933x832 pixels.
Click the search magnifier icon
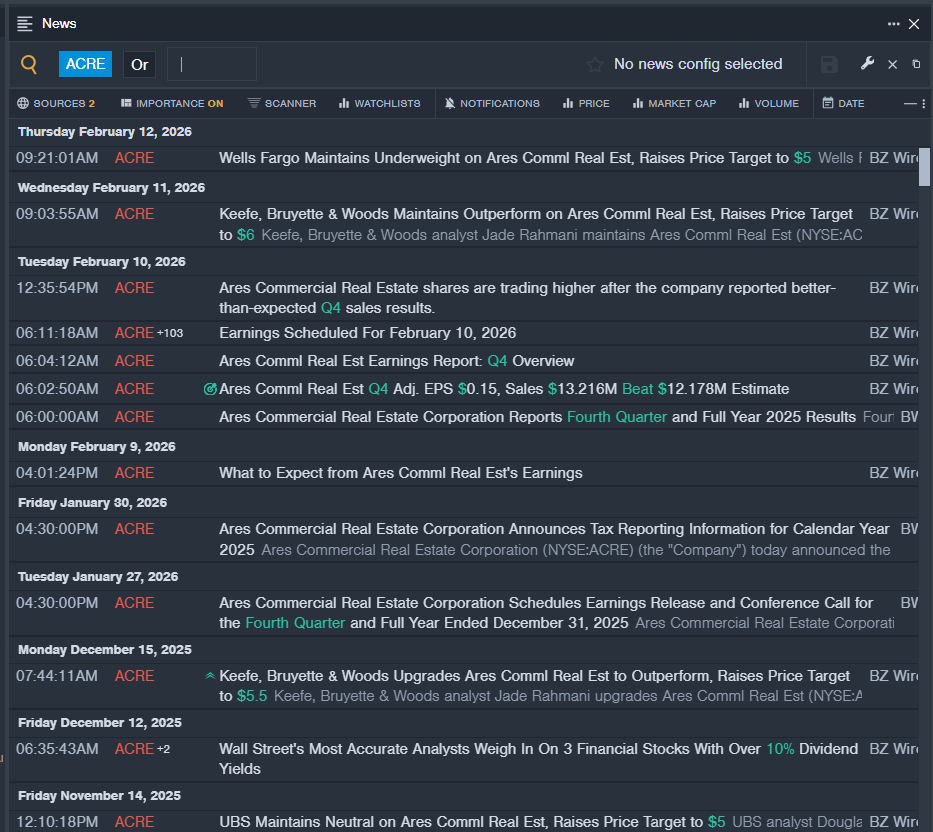[29, 64]
